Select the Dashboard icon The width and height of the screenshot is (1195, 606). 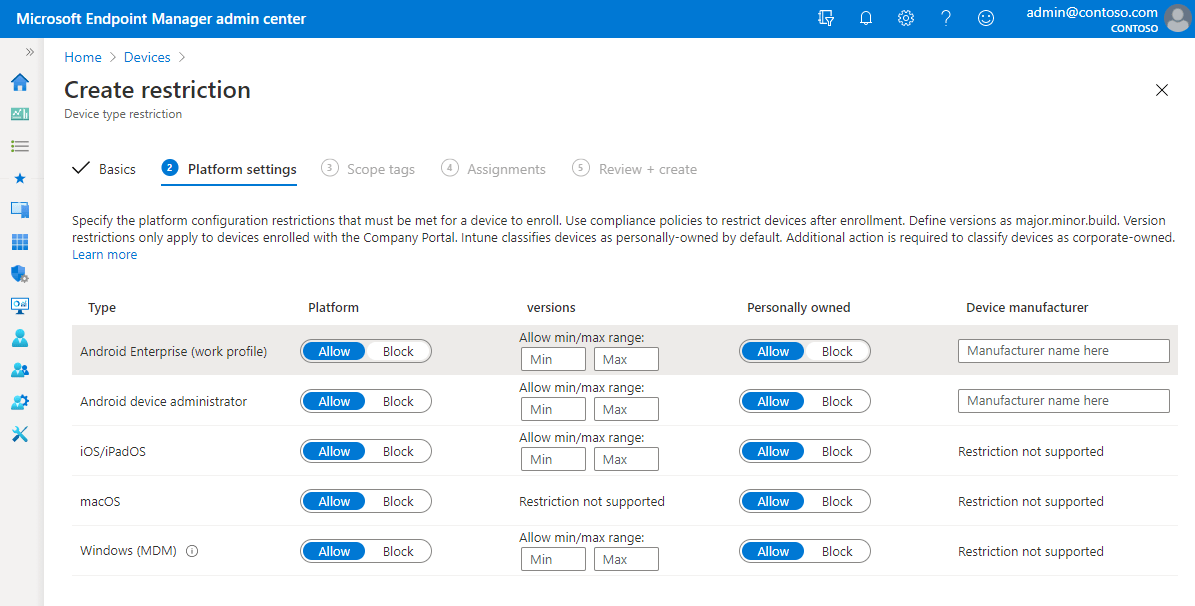(19, 114)
